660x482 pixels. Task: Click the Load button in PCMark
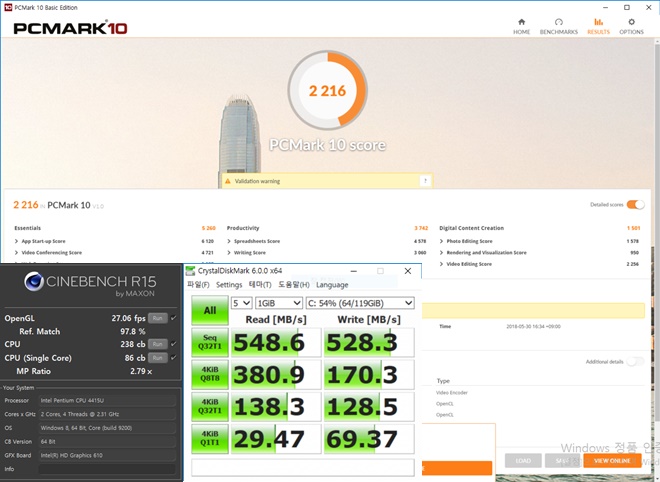523,461
